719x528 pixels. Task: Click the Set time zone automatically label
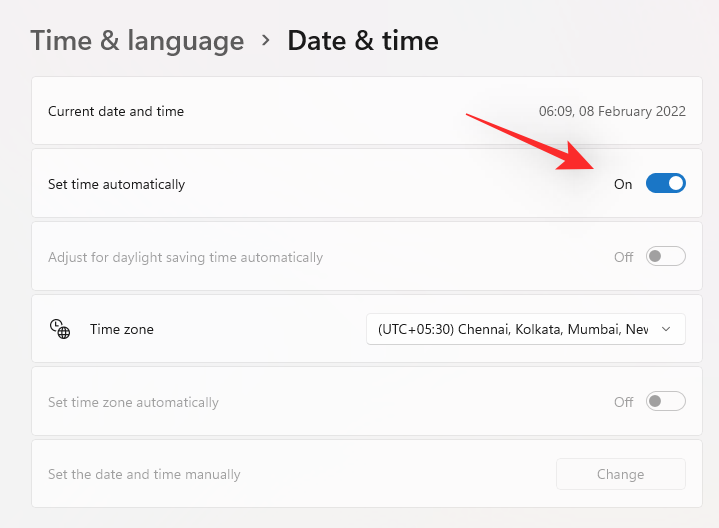[133, 402]
